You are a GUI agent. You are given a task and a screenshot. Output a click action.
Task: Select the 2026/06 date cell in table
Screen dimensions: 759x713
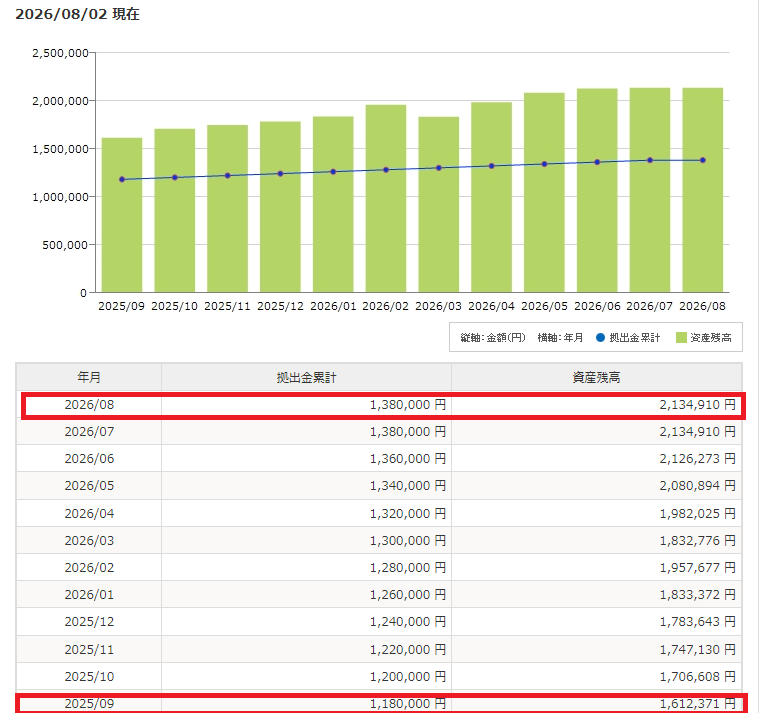(89, 458)
